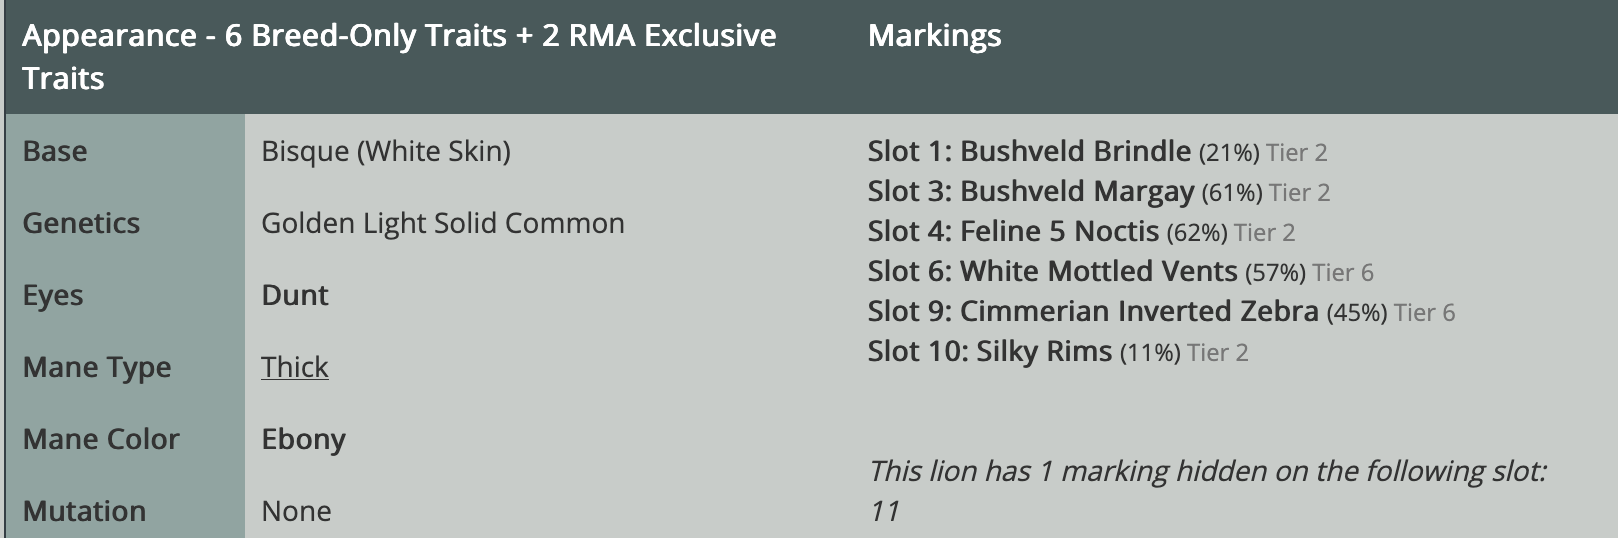The image size is (1618, 538).
Task: Click the Dunt eyes value
Action: (294, 295)
